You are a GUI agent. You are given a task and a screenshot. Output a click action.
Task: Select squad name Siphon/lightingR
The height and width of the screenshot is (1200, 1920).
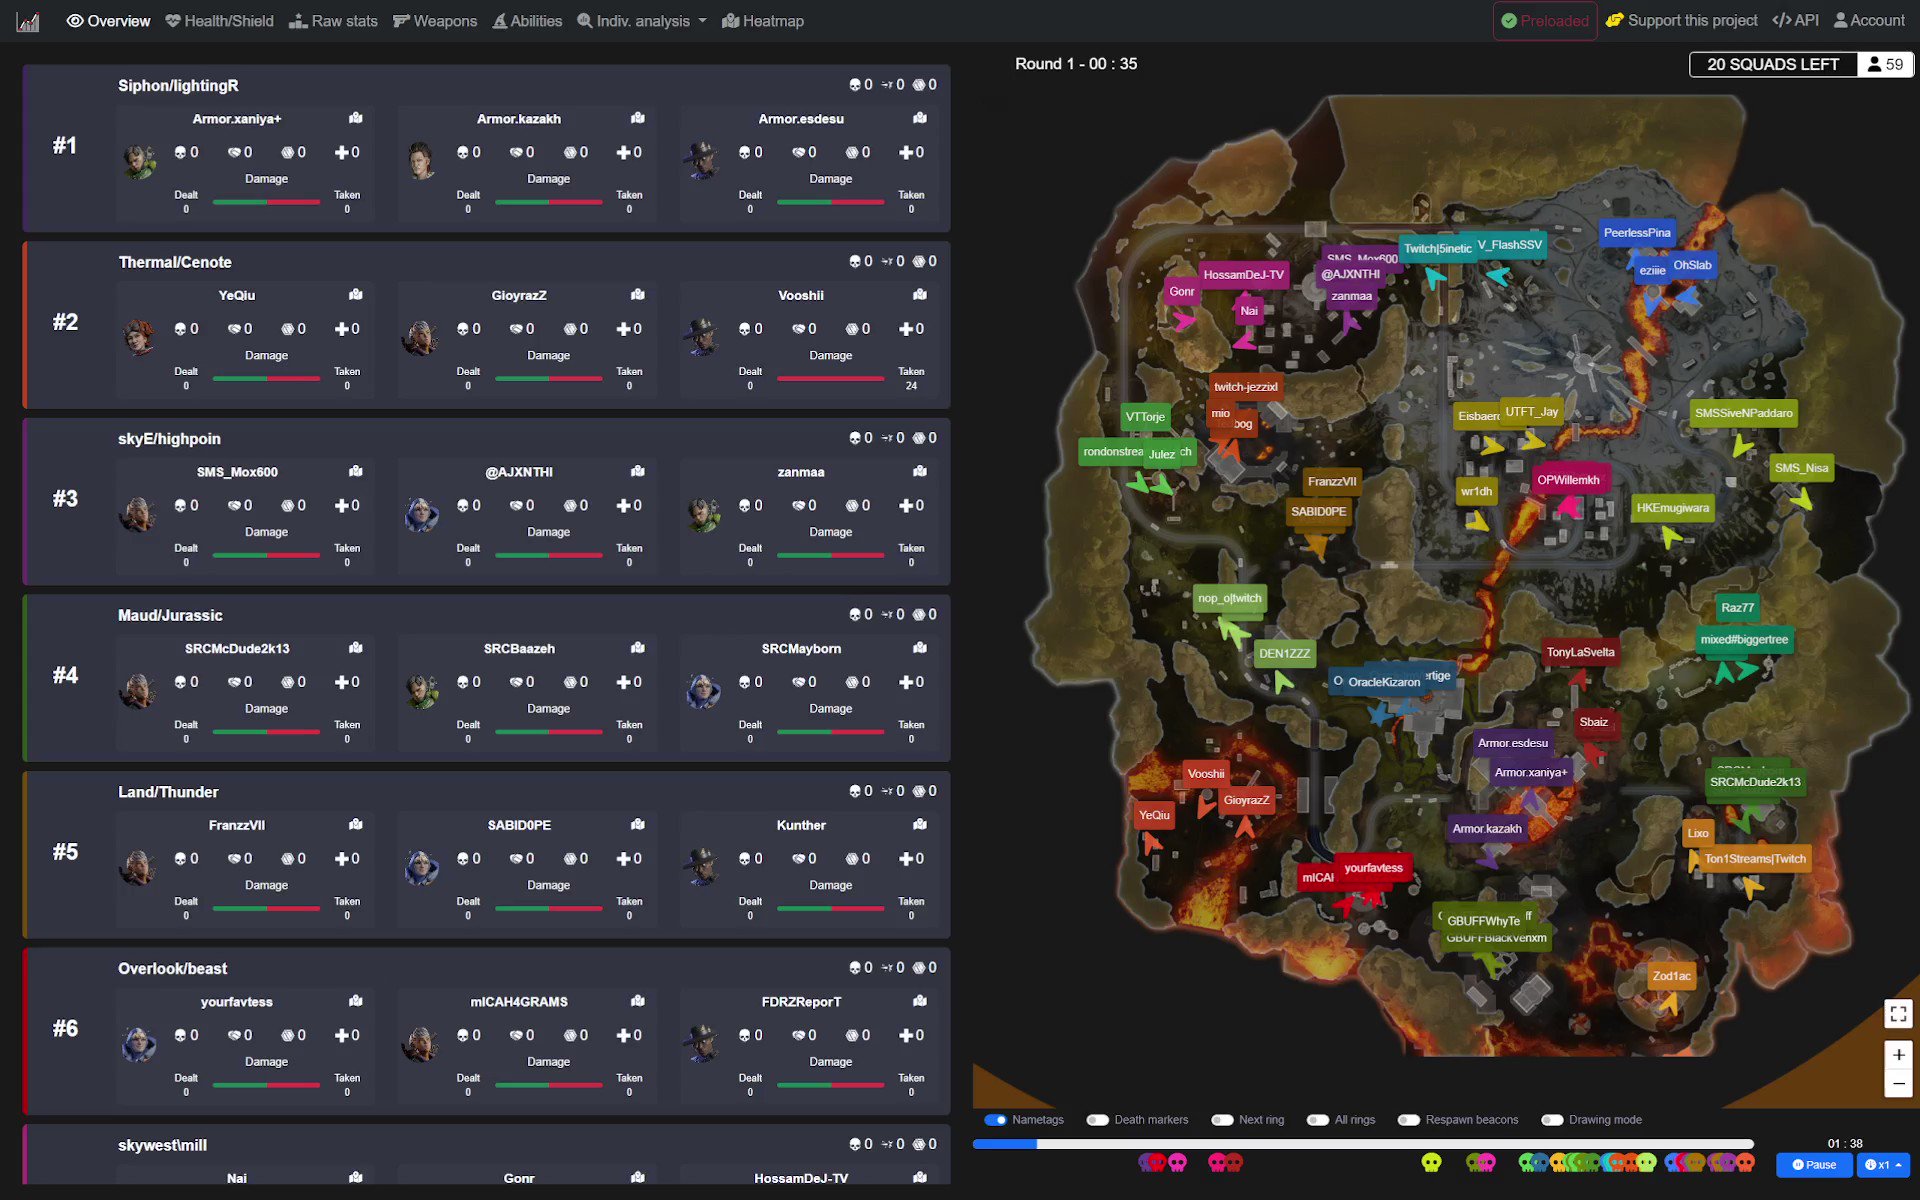click(178, 86)
